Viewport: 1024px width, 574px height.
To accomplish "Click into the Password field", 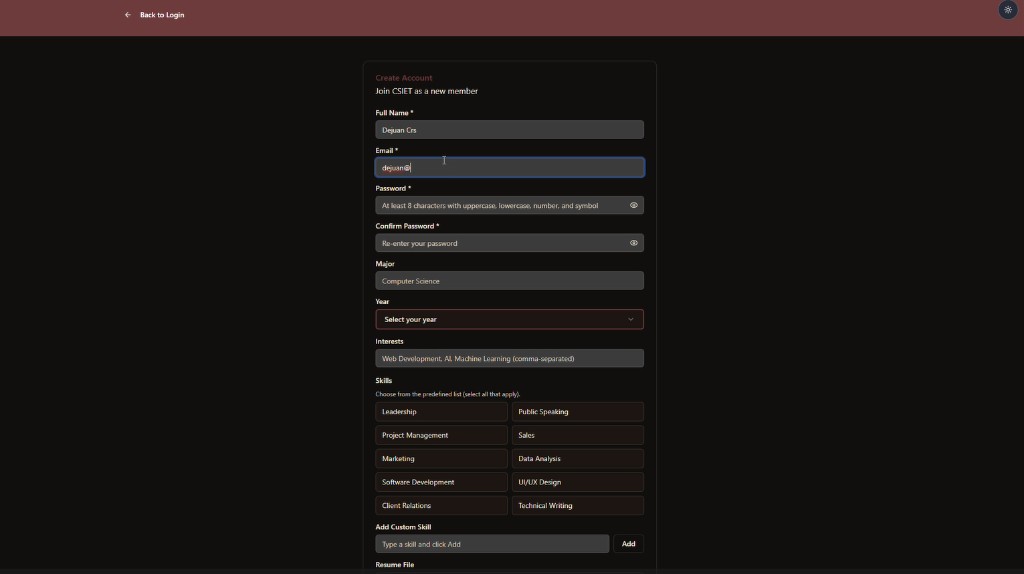I will (x=509, y=206).
